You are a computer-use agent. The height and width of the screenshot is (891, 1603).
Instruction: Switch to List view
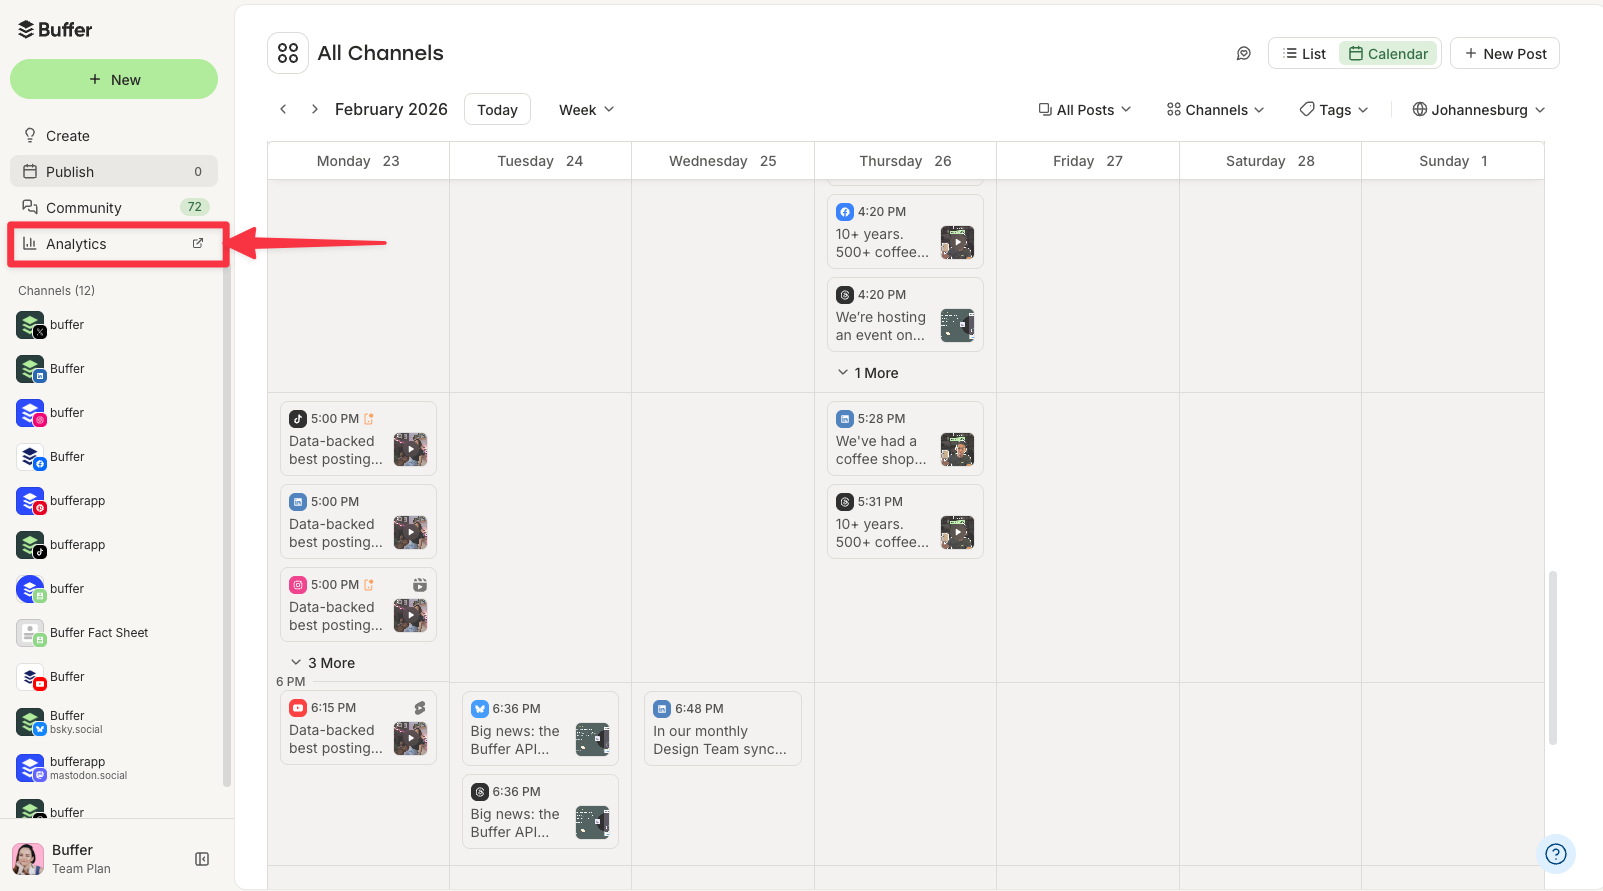(x=1304, y=54)
